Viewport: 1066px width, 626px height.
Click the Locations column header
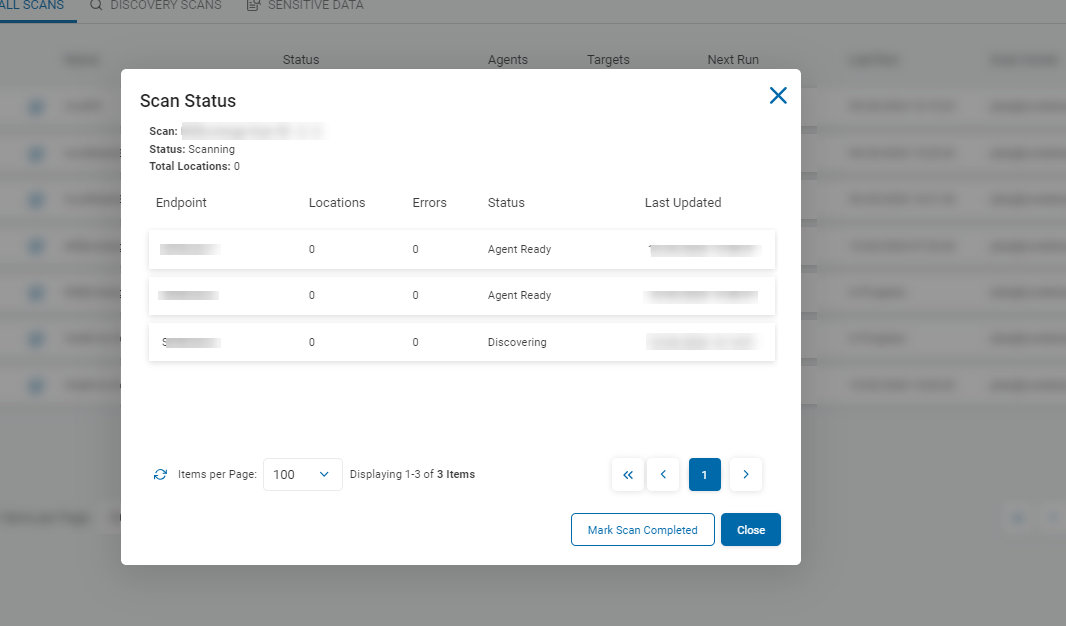(x=337, y=202)
